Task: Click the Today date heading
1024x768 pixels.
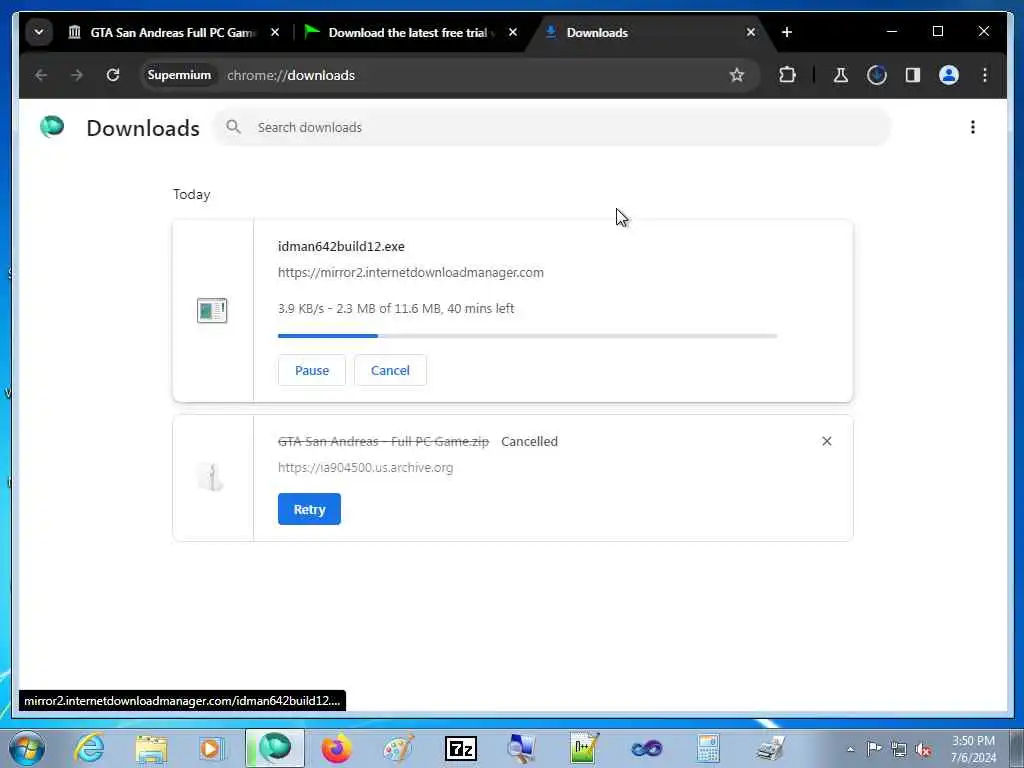Action: (191, 194)
